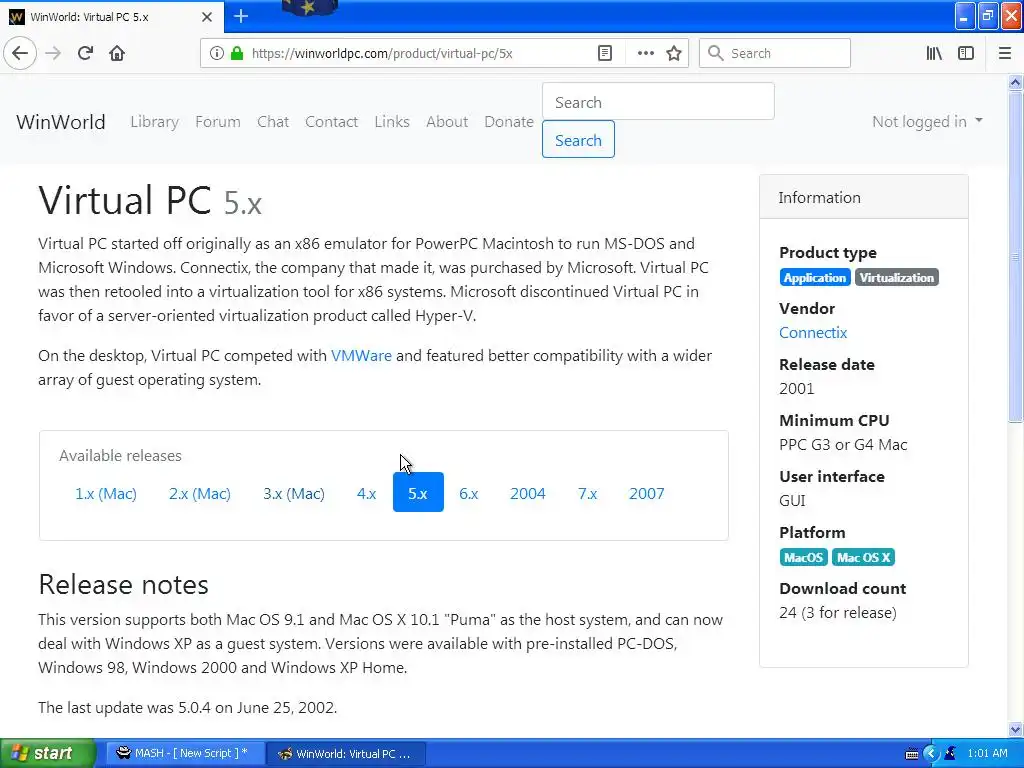Go back to the previous page

pyautogui.click(x=20, y=53)
